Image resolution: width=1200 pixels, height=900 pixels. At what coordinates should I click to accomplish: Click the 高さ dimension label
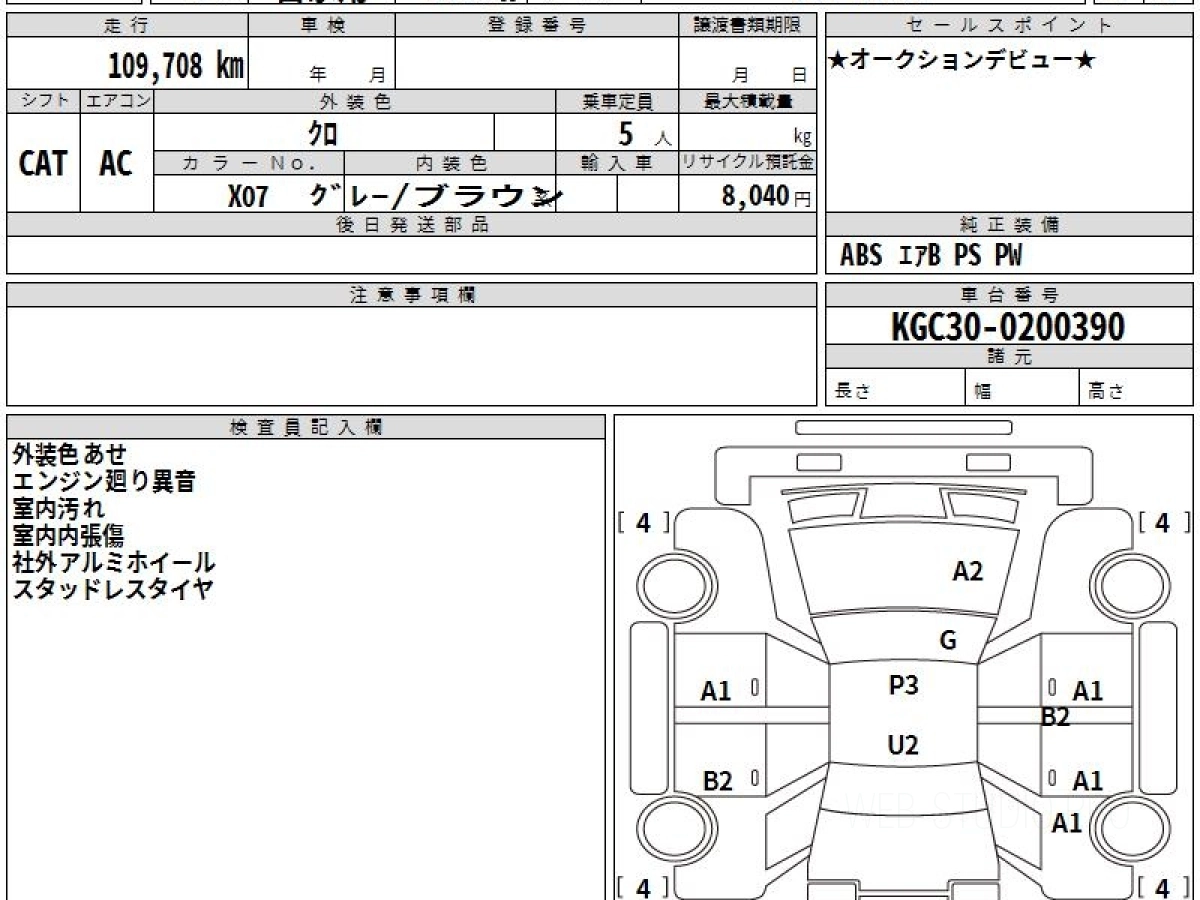[1106, 392]
